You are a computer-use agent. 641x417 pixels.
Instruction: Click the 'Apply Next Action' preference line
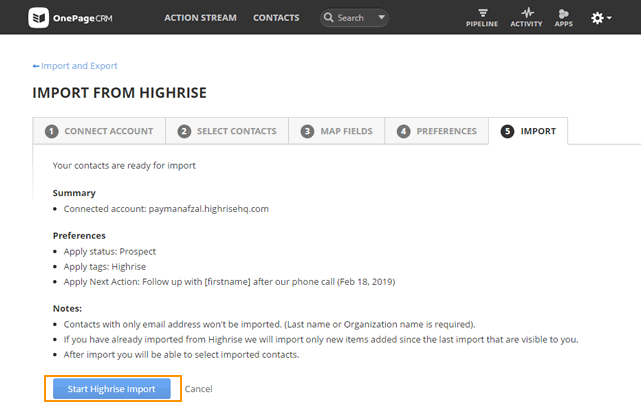click(x=229, y=282)
